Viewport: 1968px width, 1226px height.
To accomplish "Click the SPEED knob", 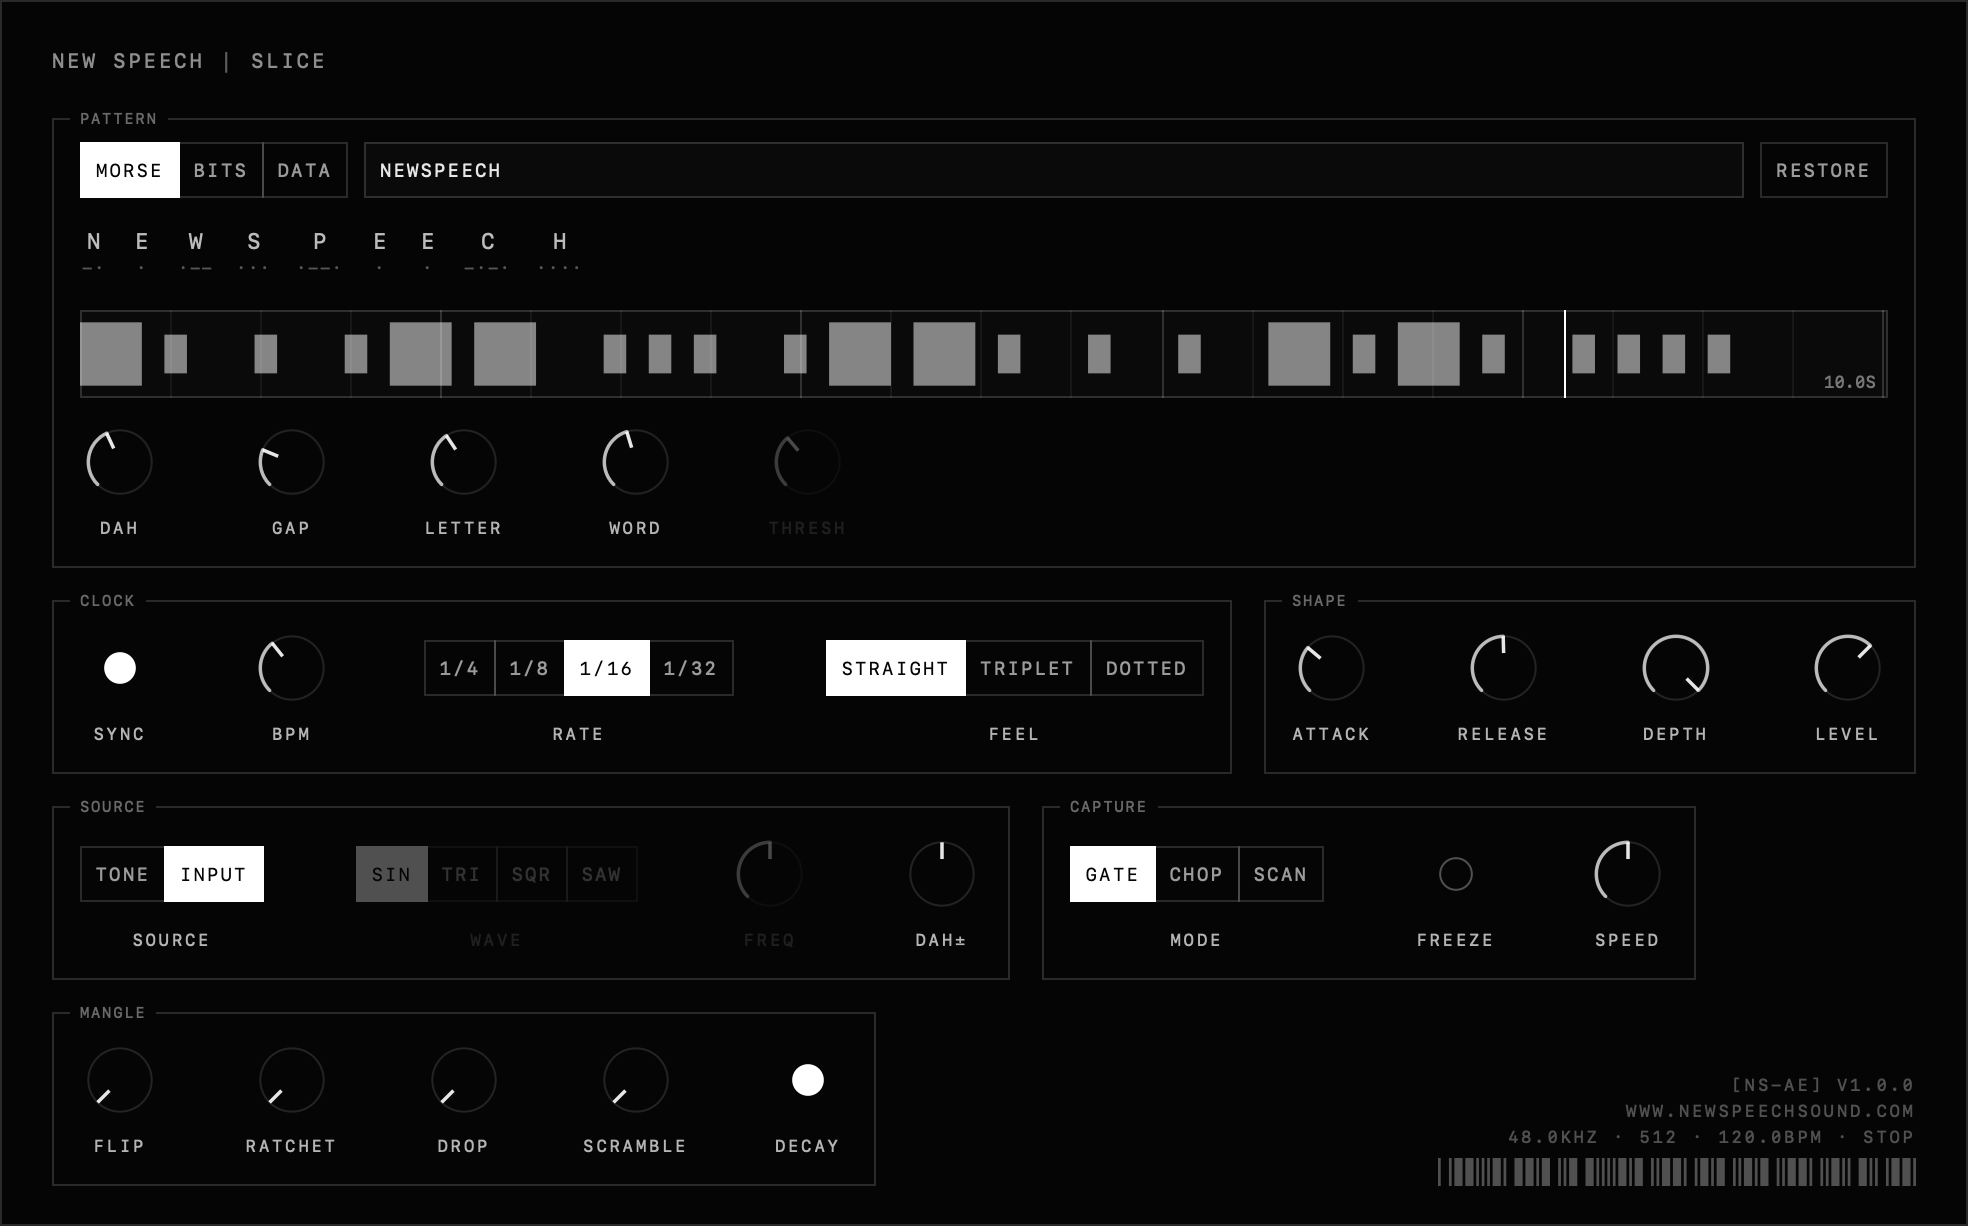I will [1628, 874].
